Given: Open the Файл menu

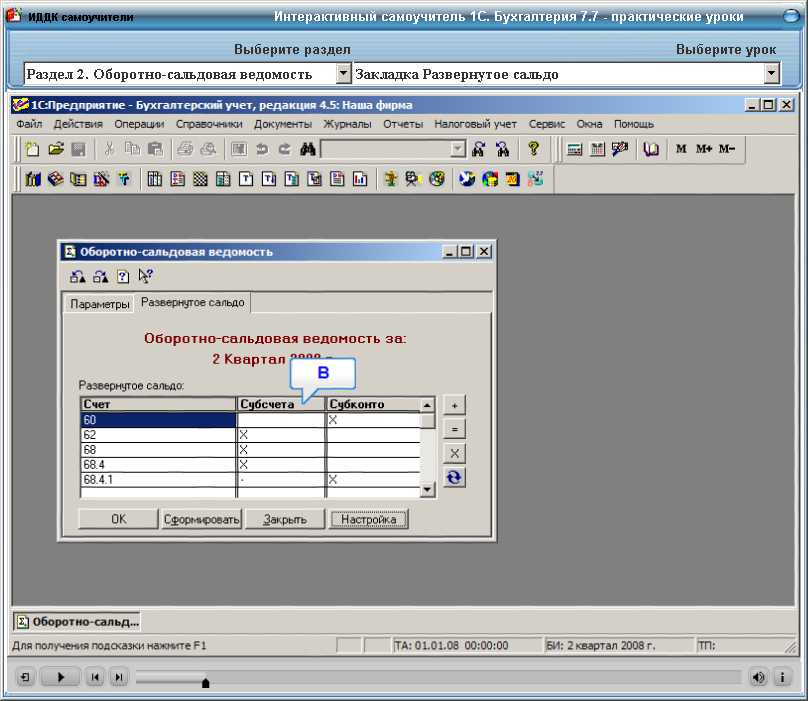Looking at the screenshot, I should 29,124.
